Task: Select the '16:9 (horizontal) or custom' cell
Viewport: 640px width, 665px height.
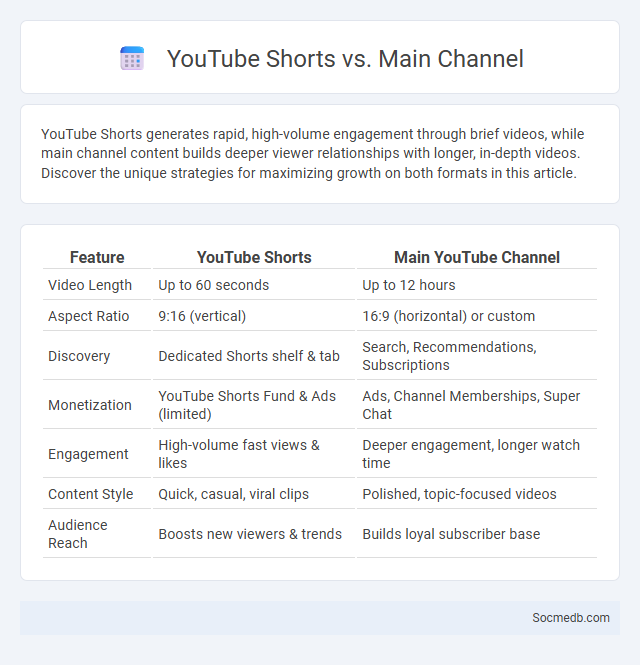Action: coord(477,316)
